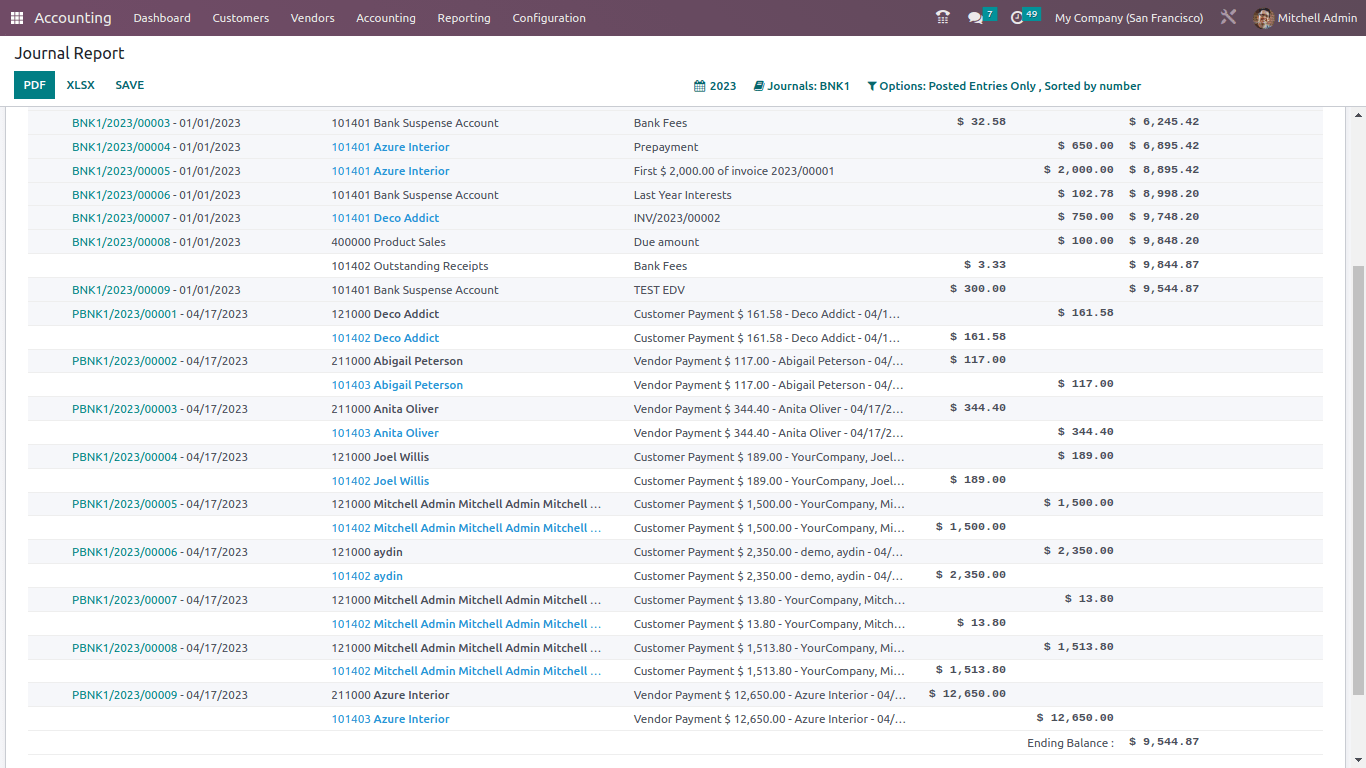The width and height of the screenshot is (1366, 768).
Task: Open entry PBNK1/2023/00001
Action: pos(125,314)
